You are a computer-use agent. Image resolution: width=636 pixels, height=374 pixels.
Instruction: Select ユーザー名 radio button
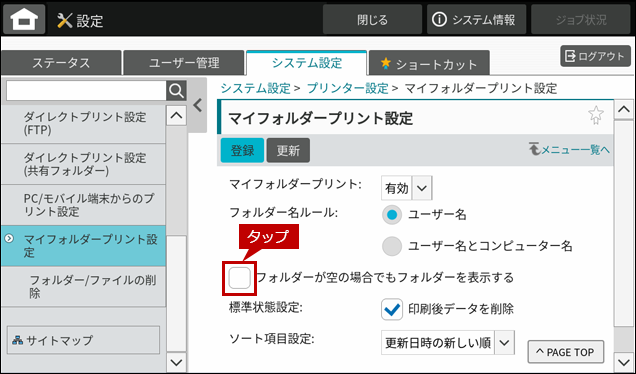click(392, 215)
